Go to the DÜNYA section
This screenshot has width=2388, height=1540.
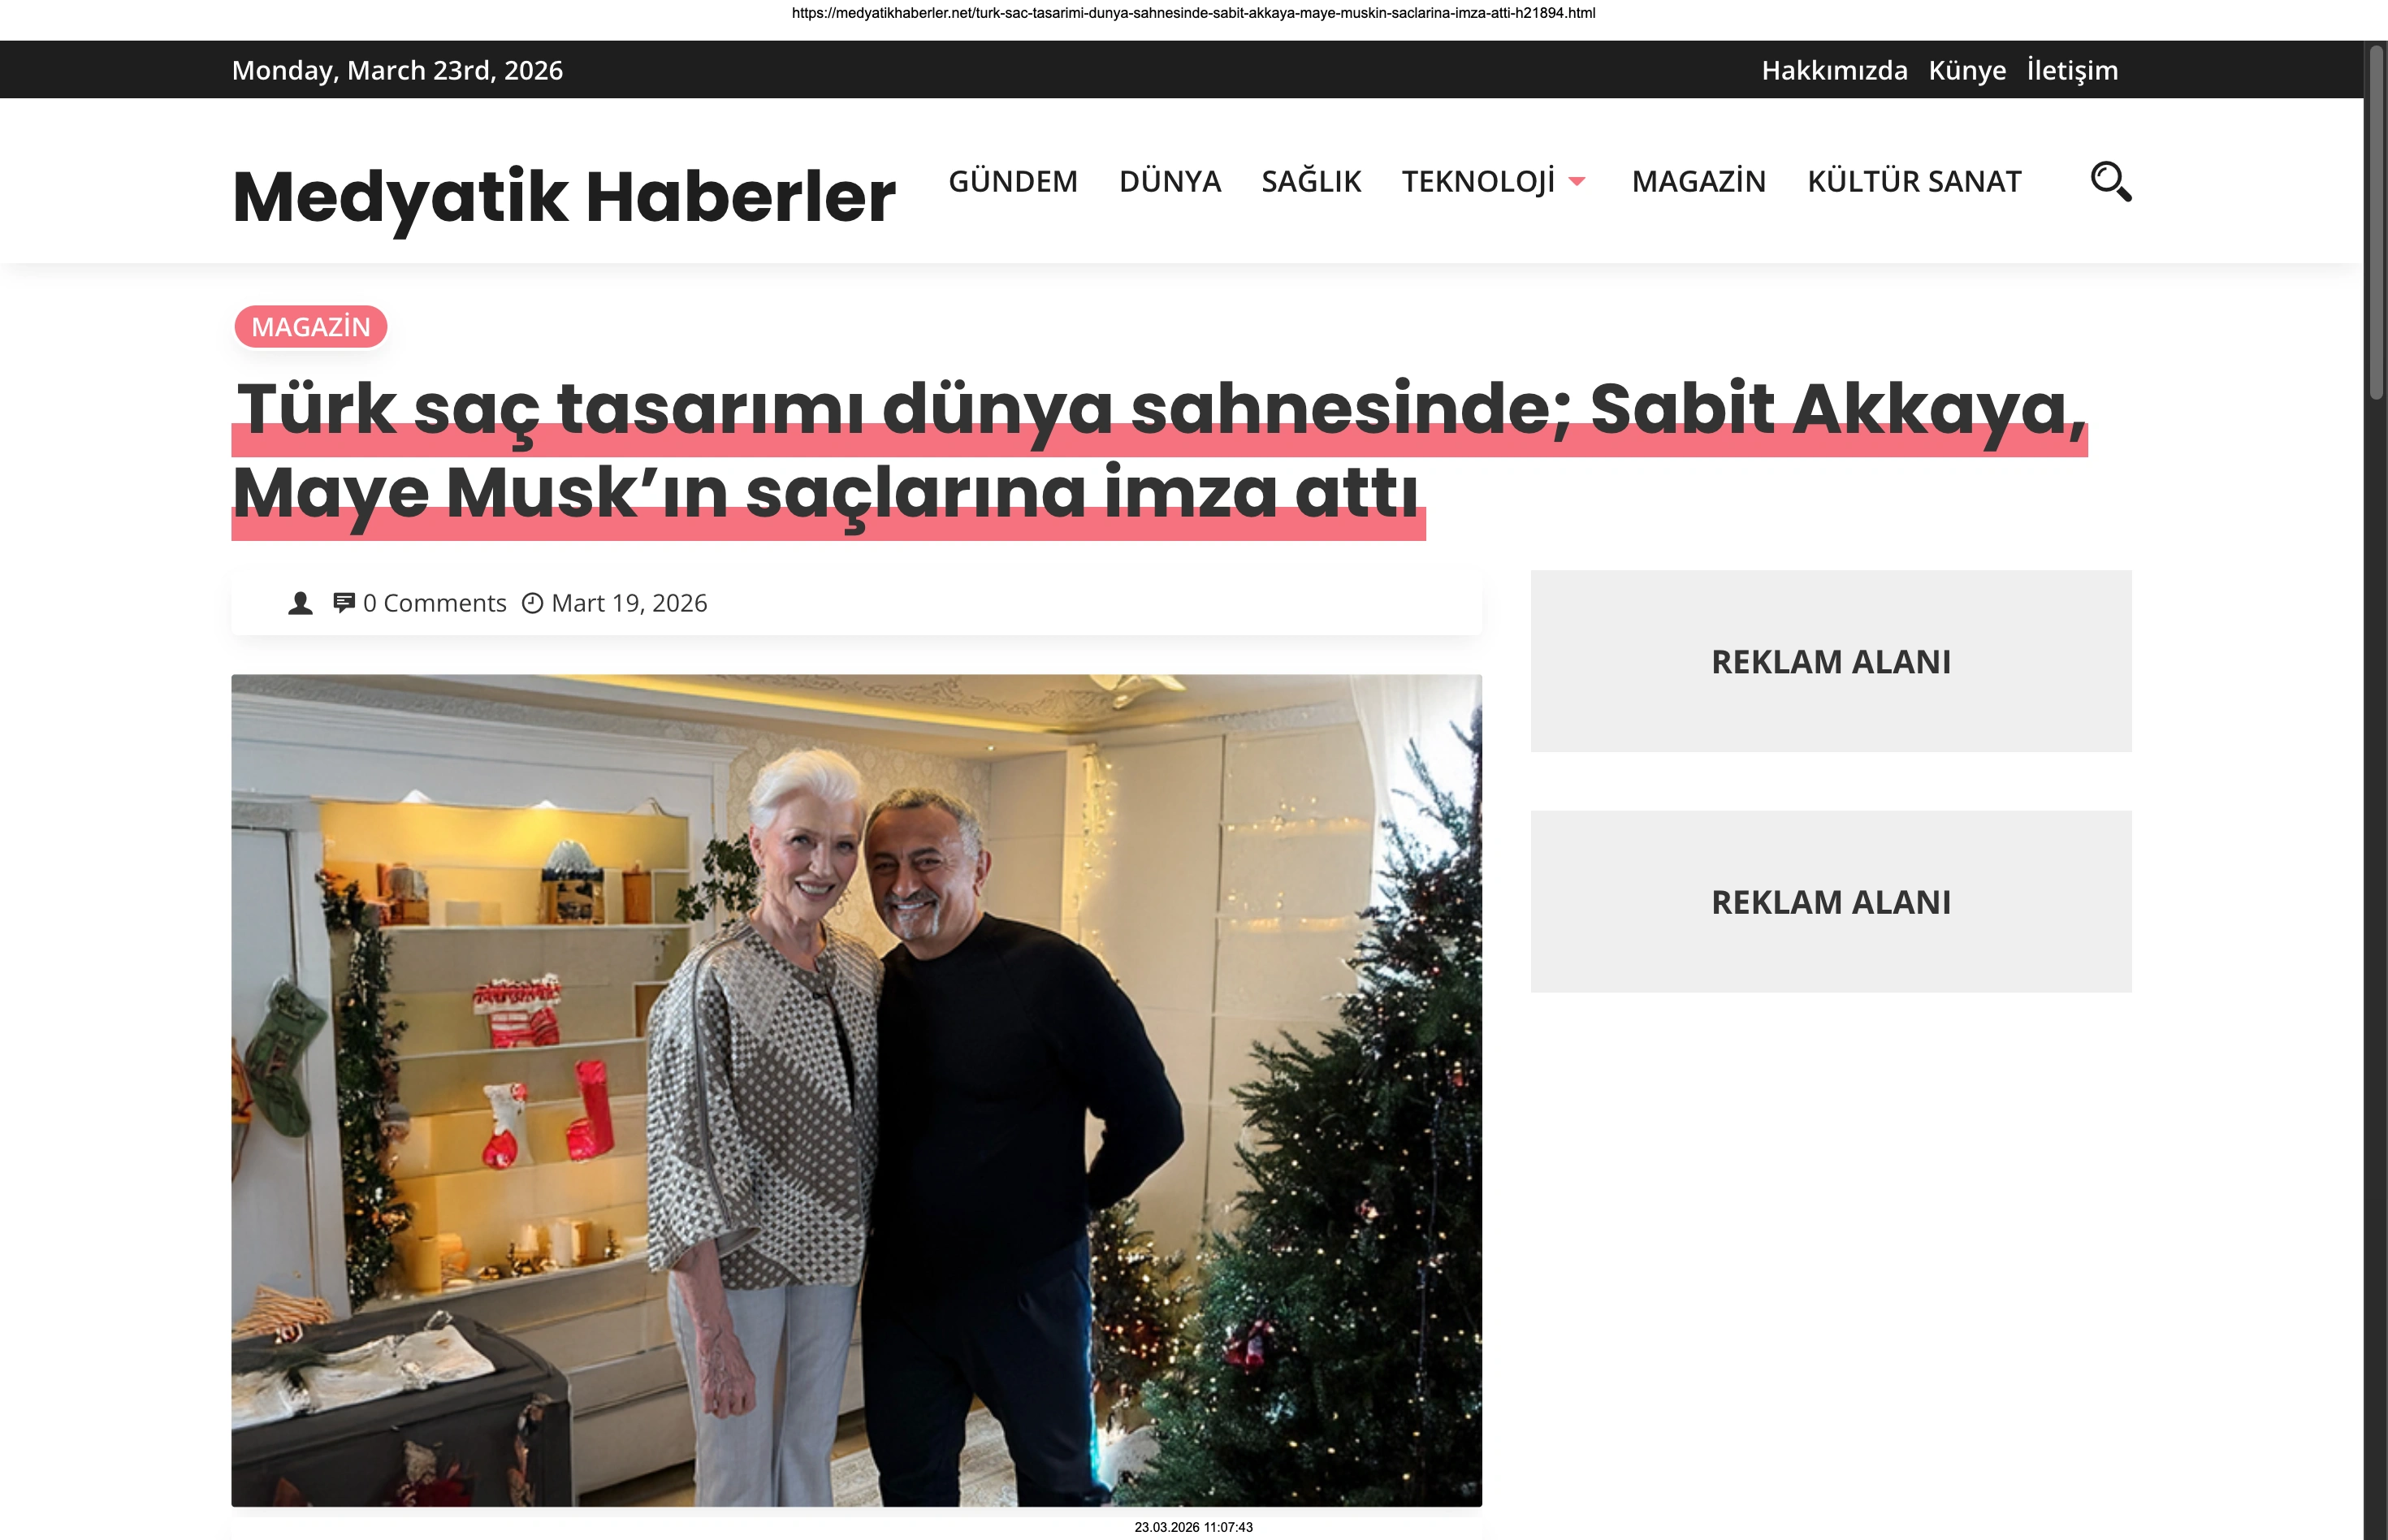pyautogui.click(x=1170, y=181)
